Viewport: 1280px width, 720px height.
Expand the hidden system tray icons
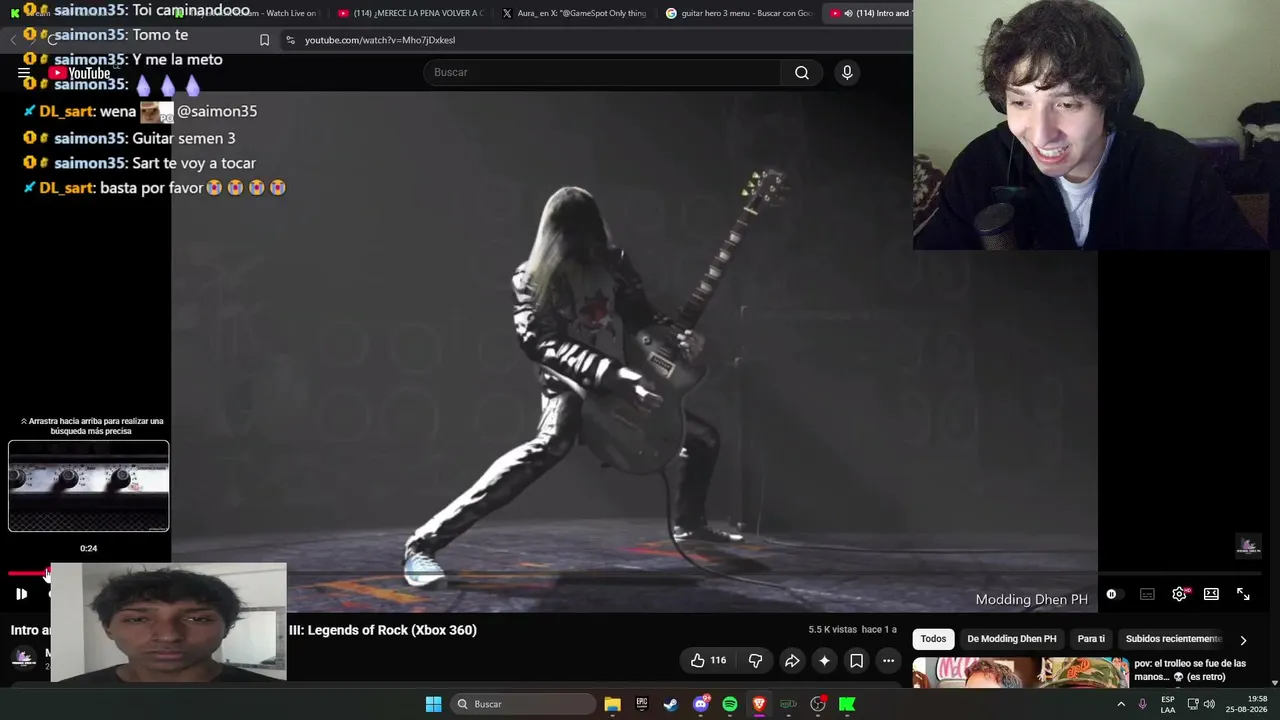pos(1121,704)
